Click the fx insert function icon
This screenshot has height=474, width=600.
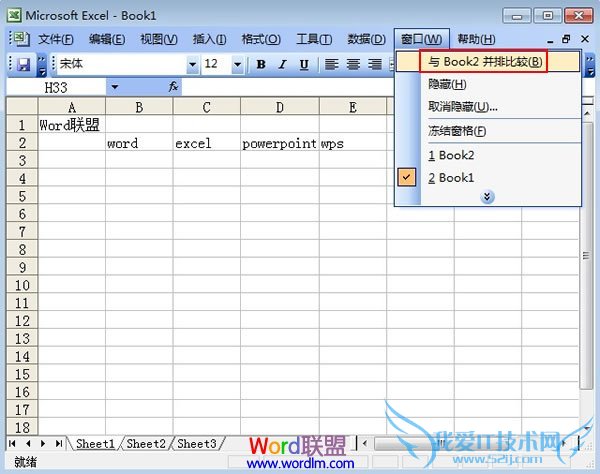[x=173, y=87]
